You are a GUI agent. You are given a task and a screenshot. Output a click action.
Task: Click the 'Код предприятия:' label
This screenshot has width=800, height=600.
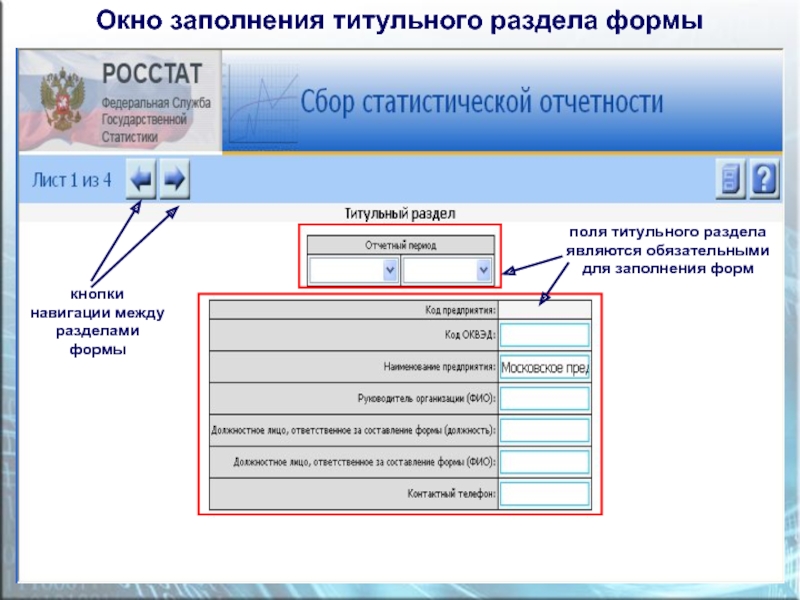[460, 310]
